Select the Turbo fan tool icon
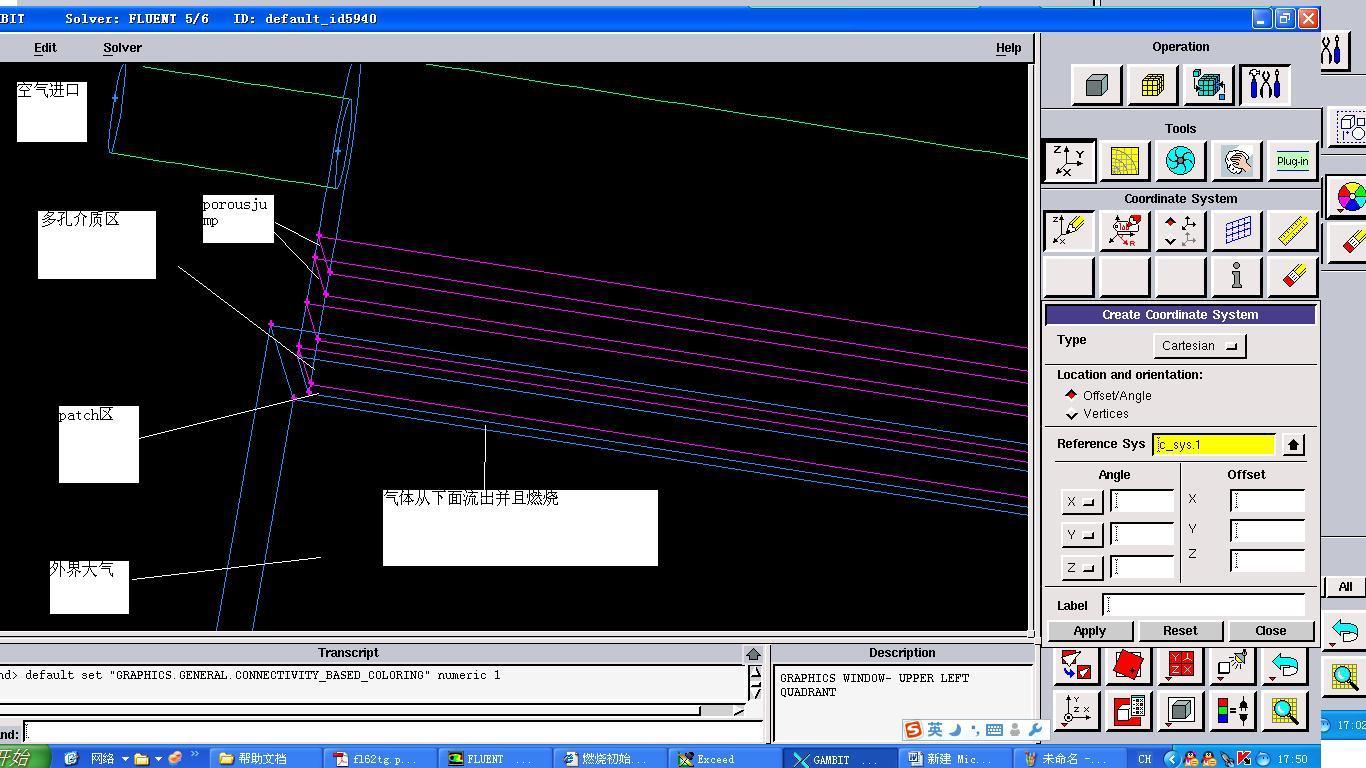This screenshot has width=1366, height=768. [x=1180, y=161]
